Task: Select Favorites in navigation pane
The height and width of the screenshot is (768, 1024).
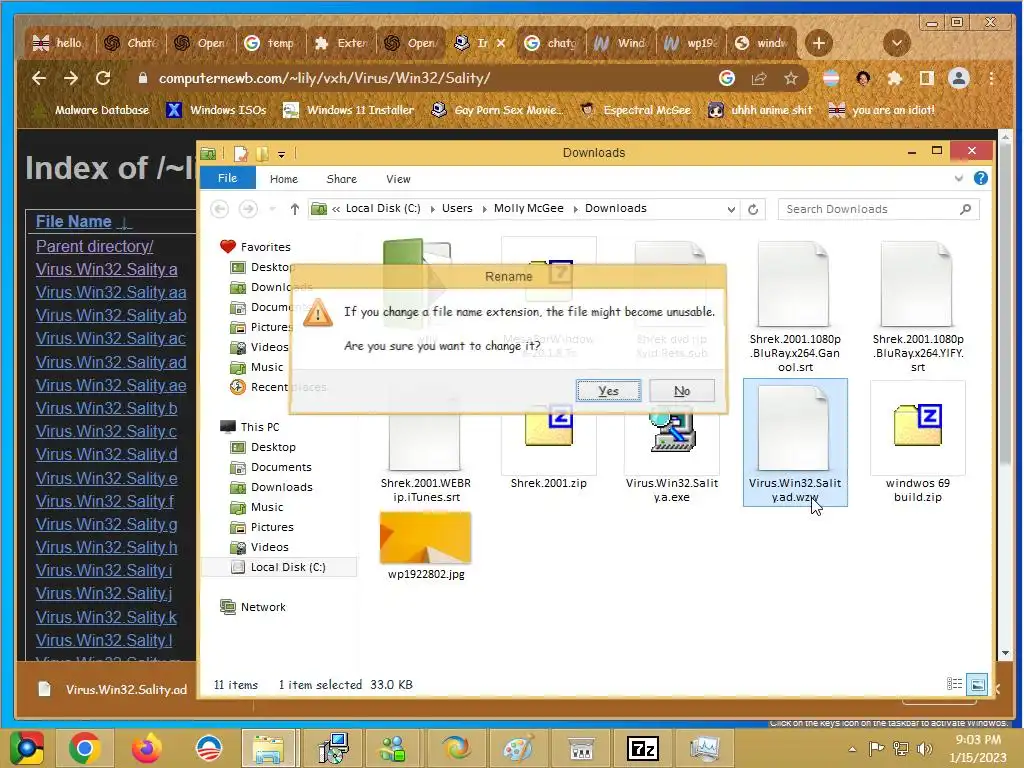Action: coord(255,247)
